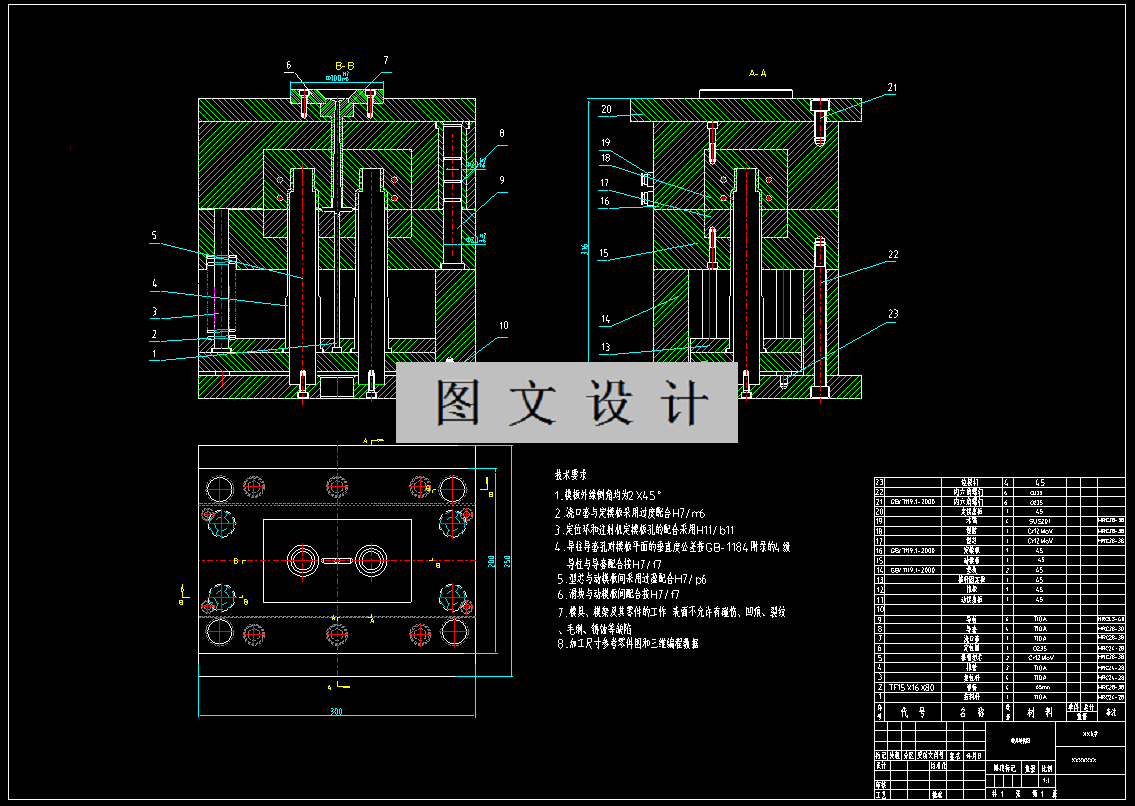Select balloon label 4 left of B-B view
The image size is (1135, 806).
click(154, 283)
